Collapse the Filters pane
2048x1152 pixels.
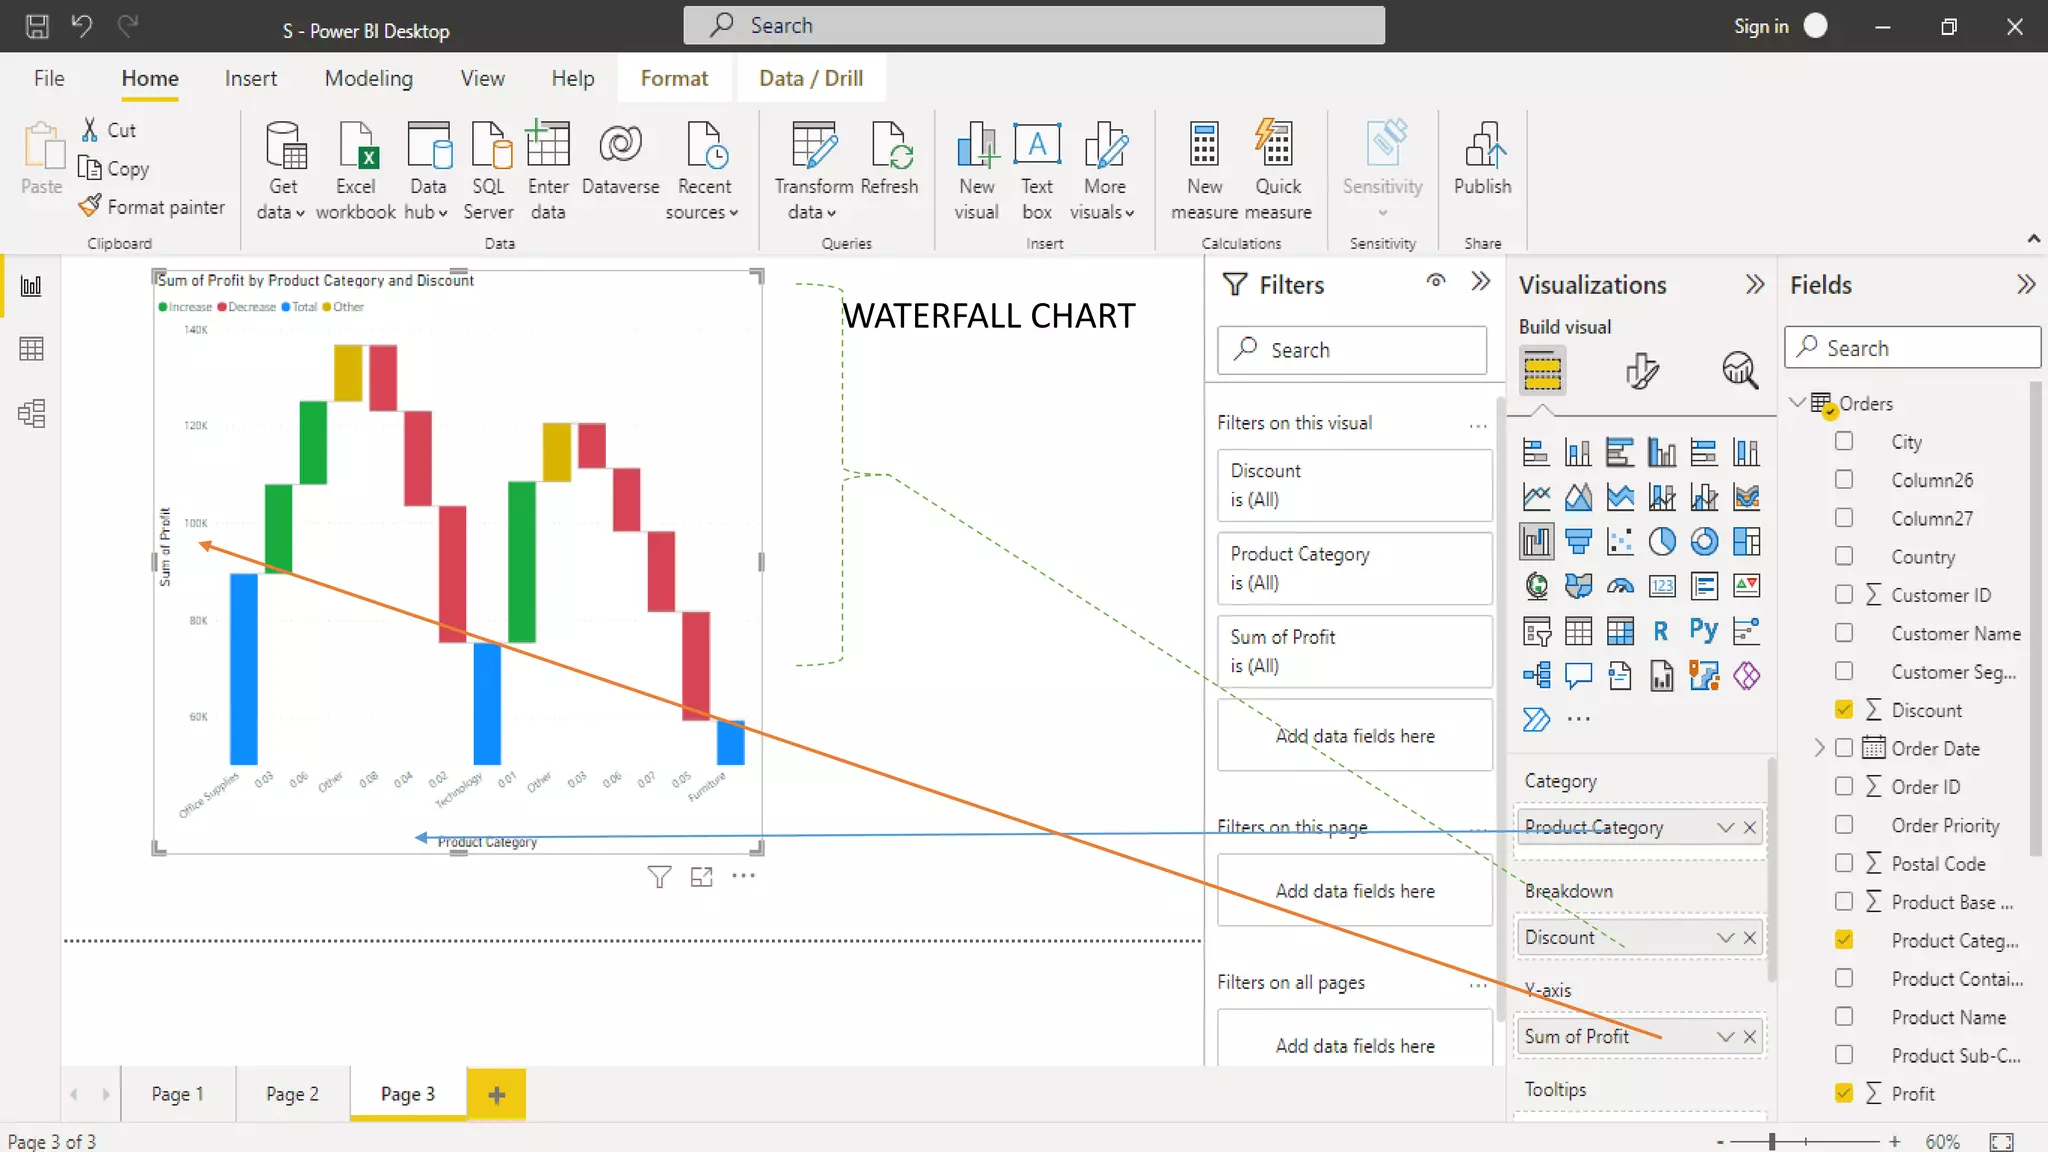(1481, 282)
